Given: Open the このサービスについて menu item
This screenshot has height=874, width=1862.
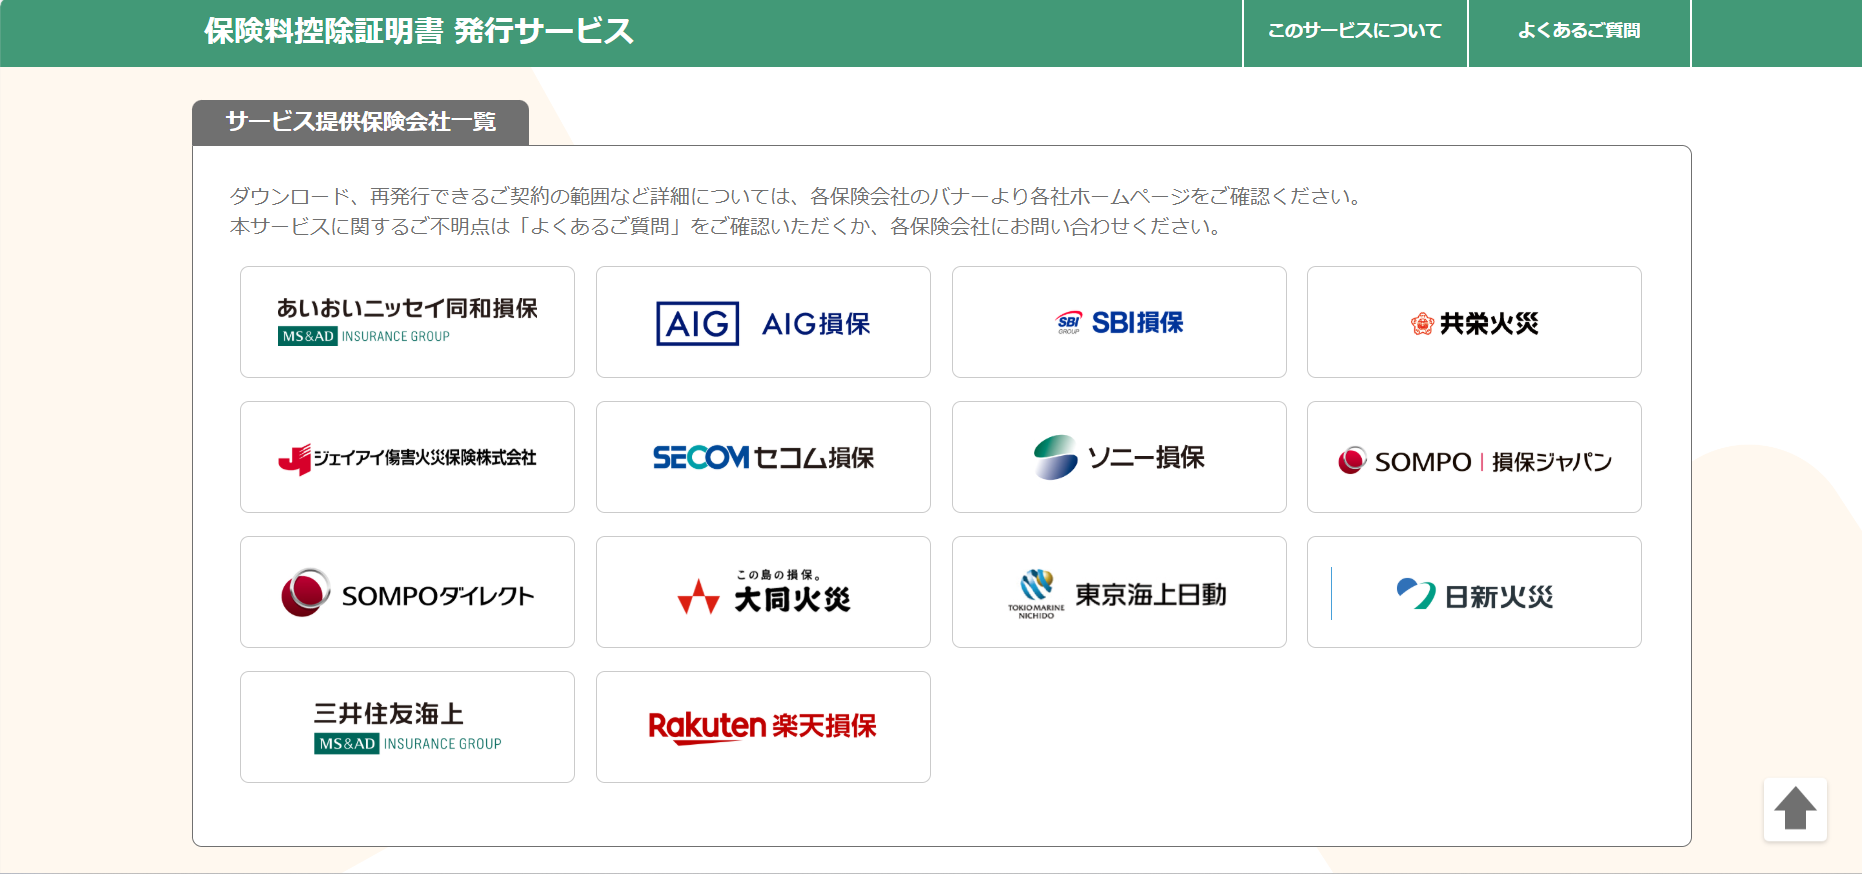Looking at the screenshot, I should 1354,31.
